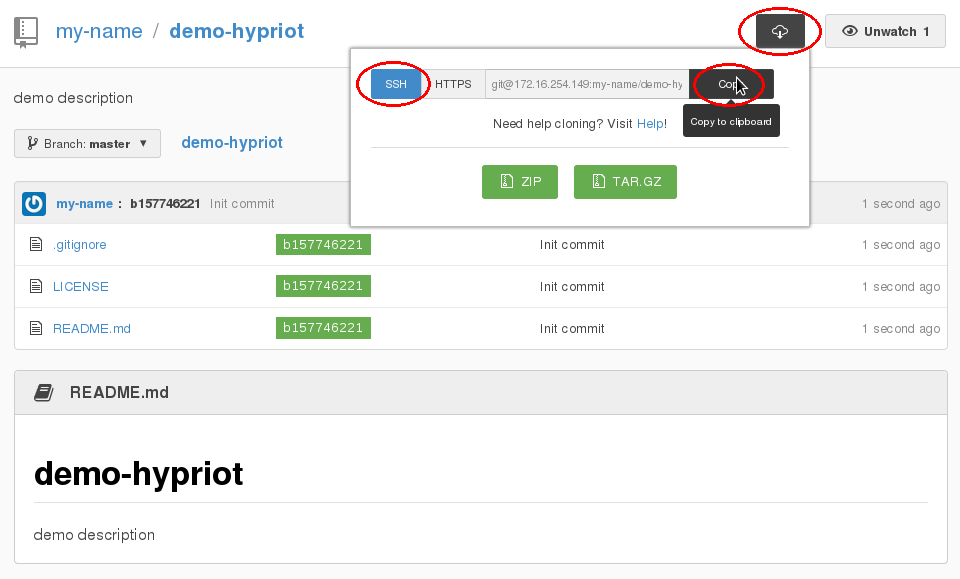Click the archive icon inside the TAR.GZ button
Image resolution: width=960 pixels, height=579 pixels.
596,182
